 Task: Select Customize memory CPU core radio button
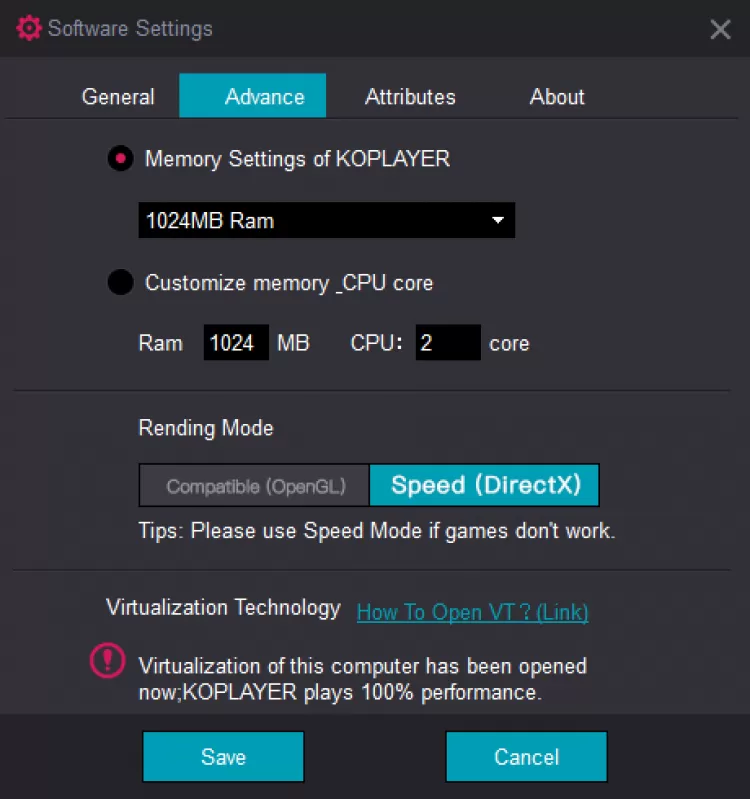pos(121,283)
